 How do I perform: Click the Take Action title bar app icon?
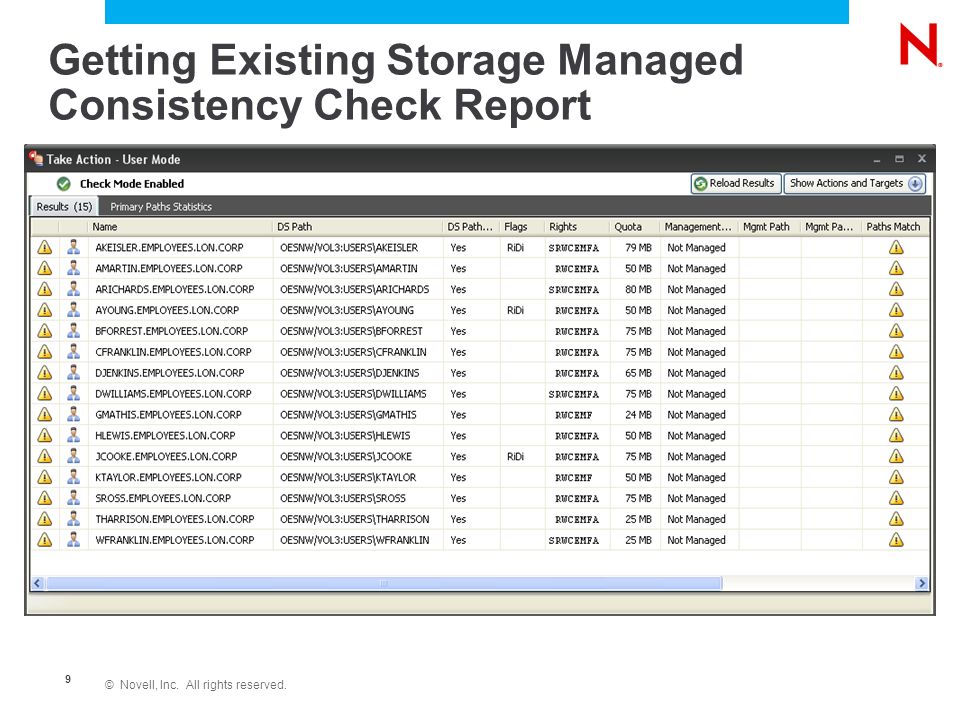[36, 158]
